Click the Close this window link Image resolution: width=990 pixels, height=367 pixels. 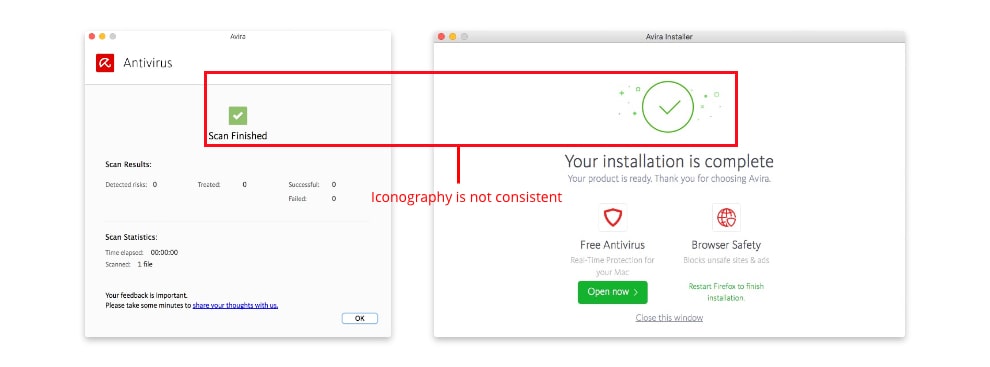669,318
